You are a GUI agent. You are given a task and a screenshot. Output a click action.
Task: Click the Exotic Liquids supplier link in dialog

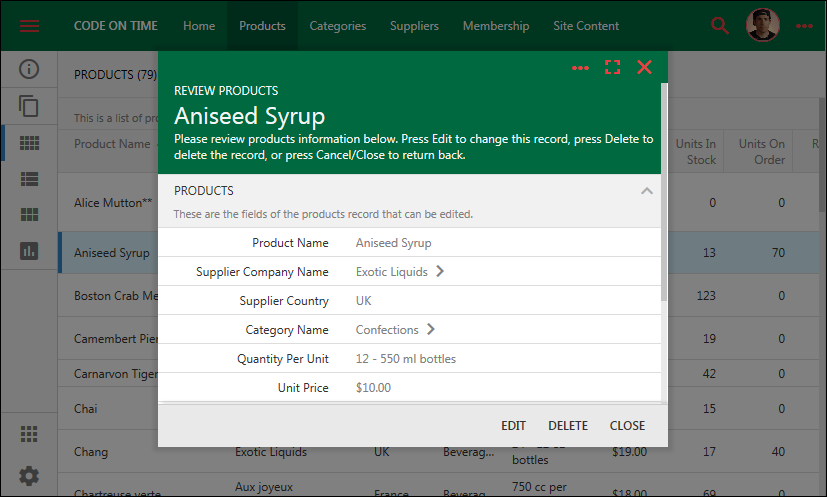391,272
